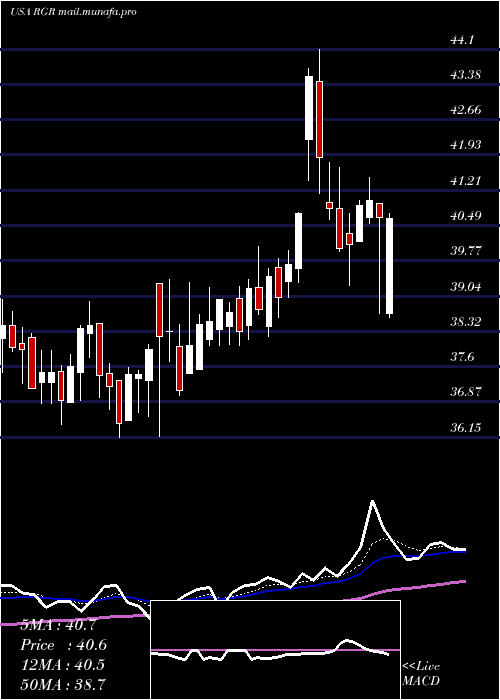Click the 42.66 price level label
This screenshot has height=700, width=500.
[466, 109]
